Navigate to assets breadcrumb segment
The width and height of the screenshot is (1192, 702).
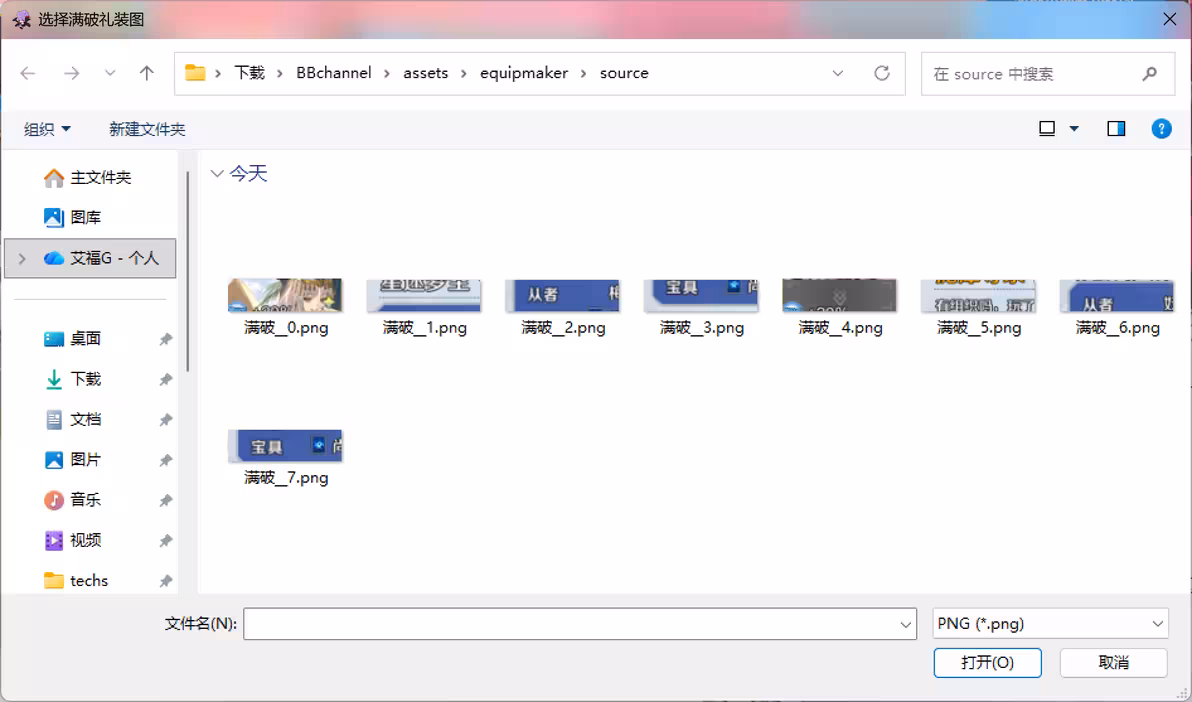(426, 73)
